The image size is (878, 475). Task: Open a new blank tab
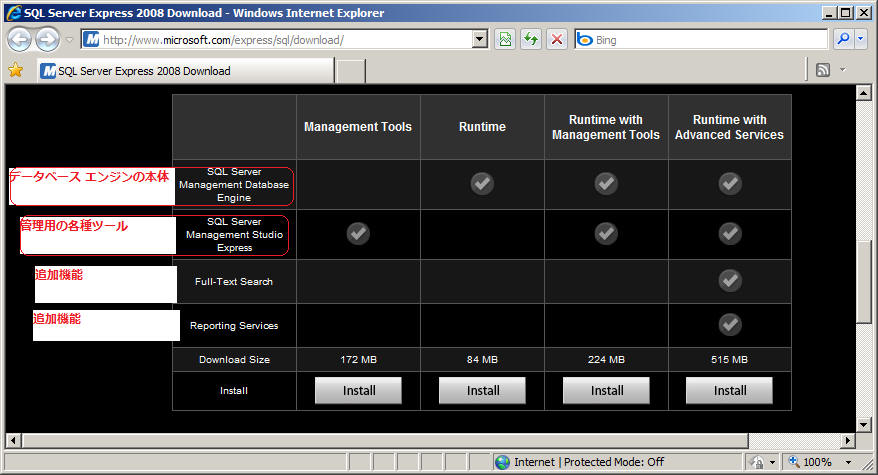point(351,72)
